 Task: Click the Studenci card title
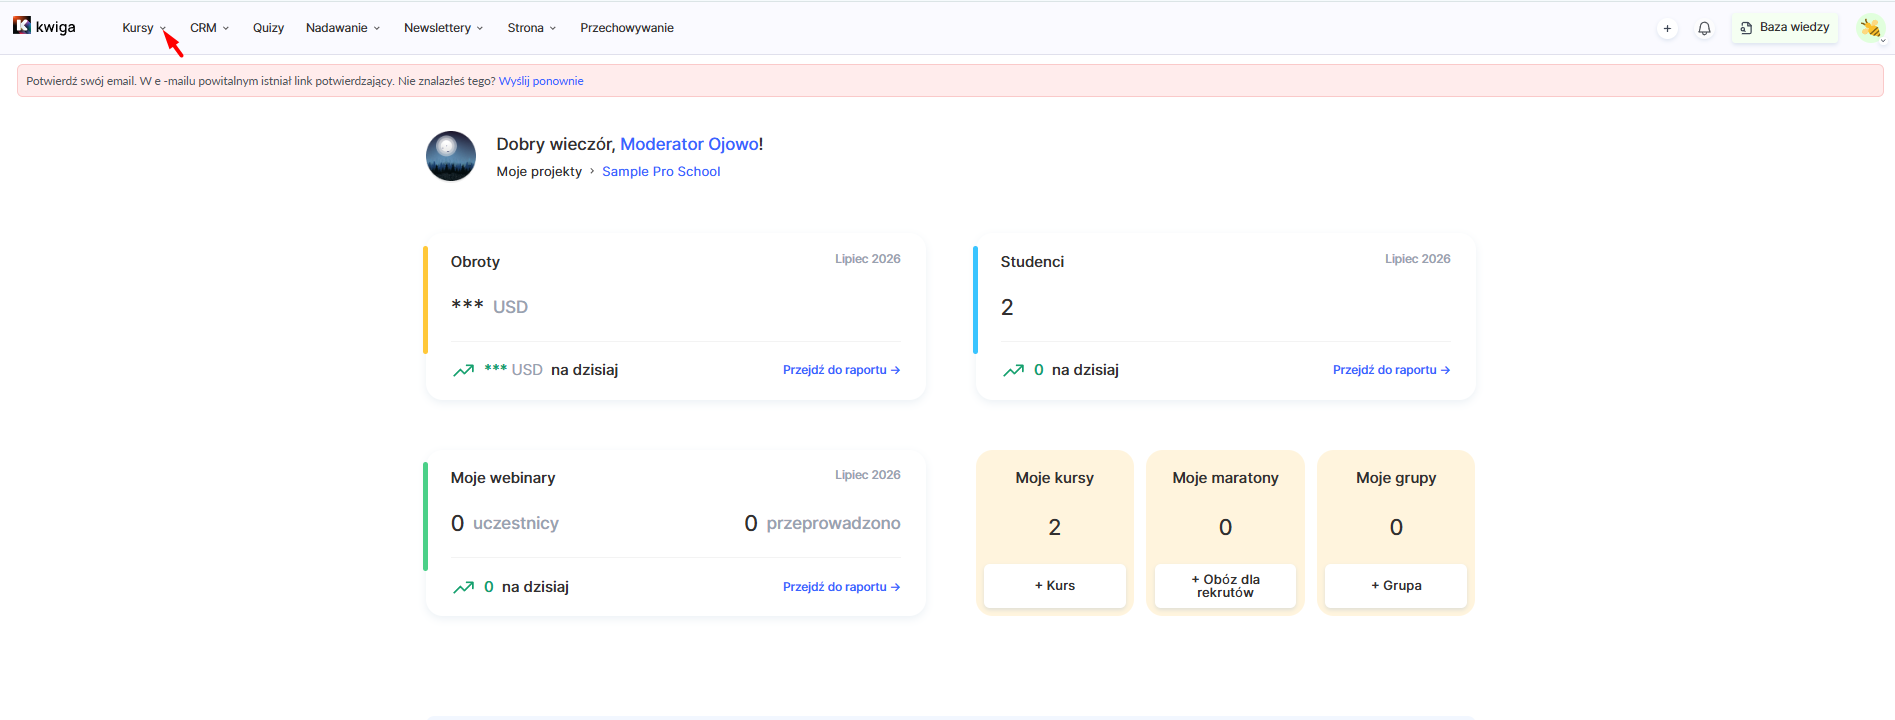pos(1032,262)
